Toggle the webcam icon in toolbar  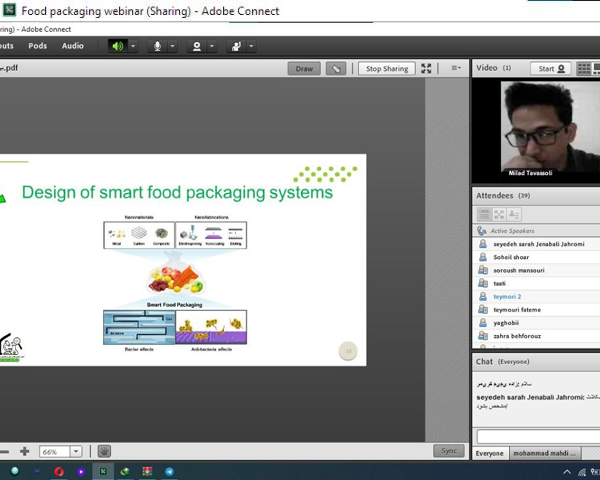(197, 46)
